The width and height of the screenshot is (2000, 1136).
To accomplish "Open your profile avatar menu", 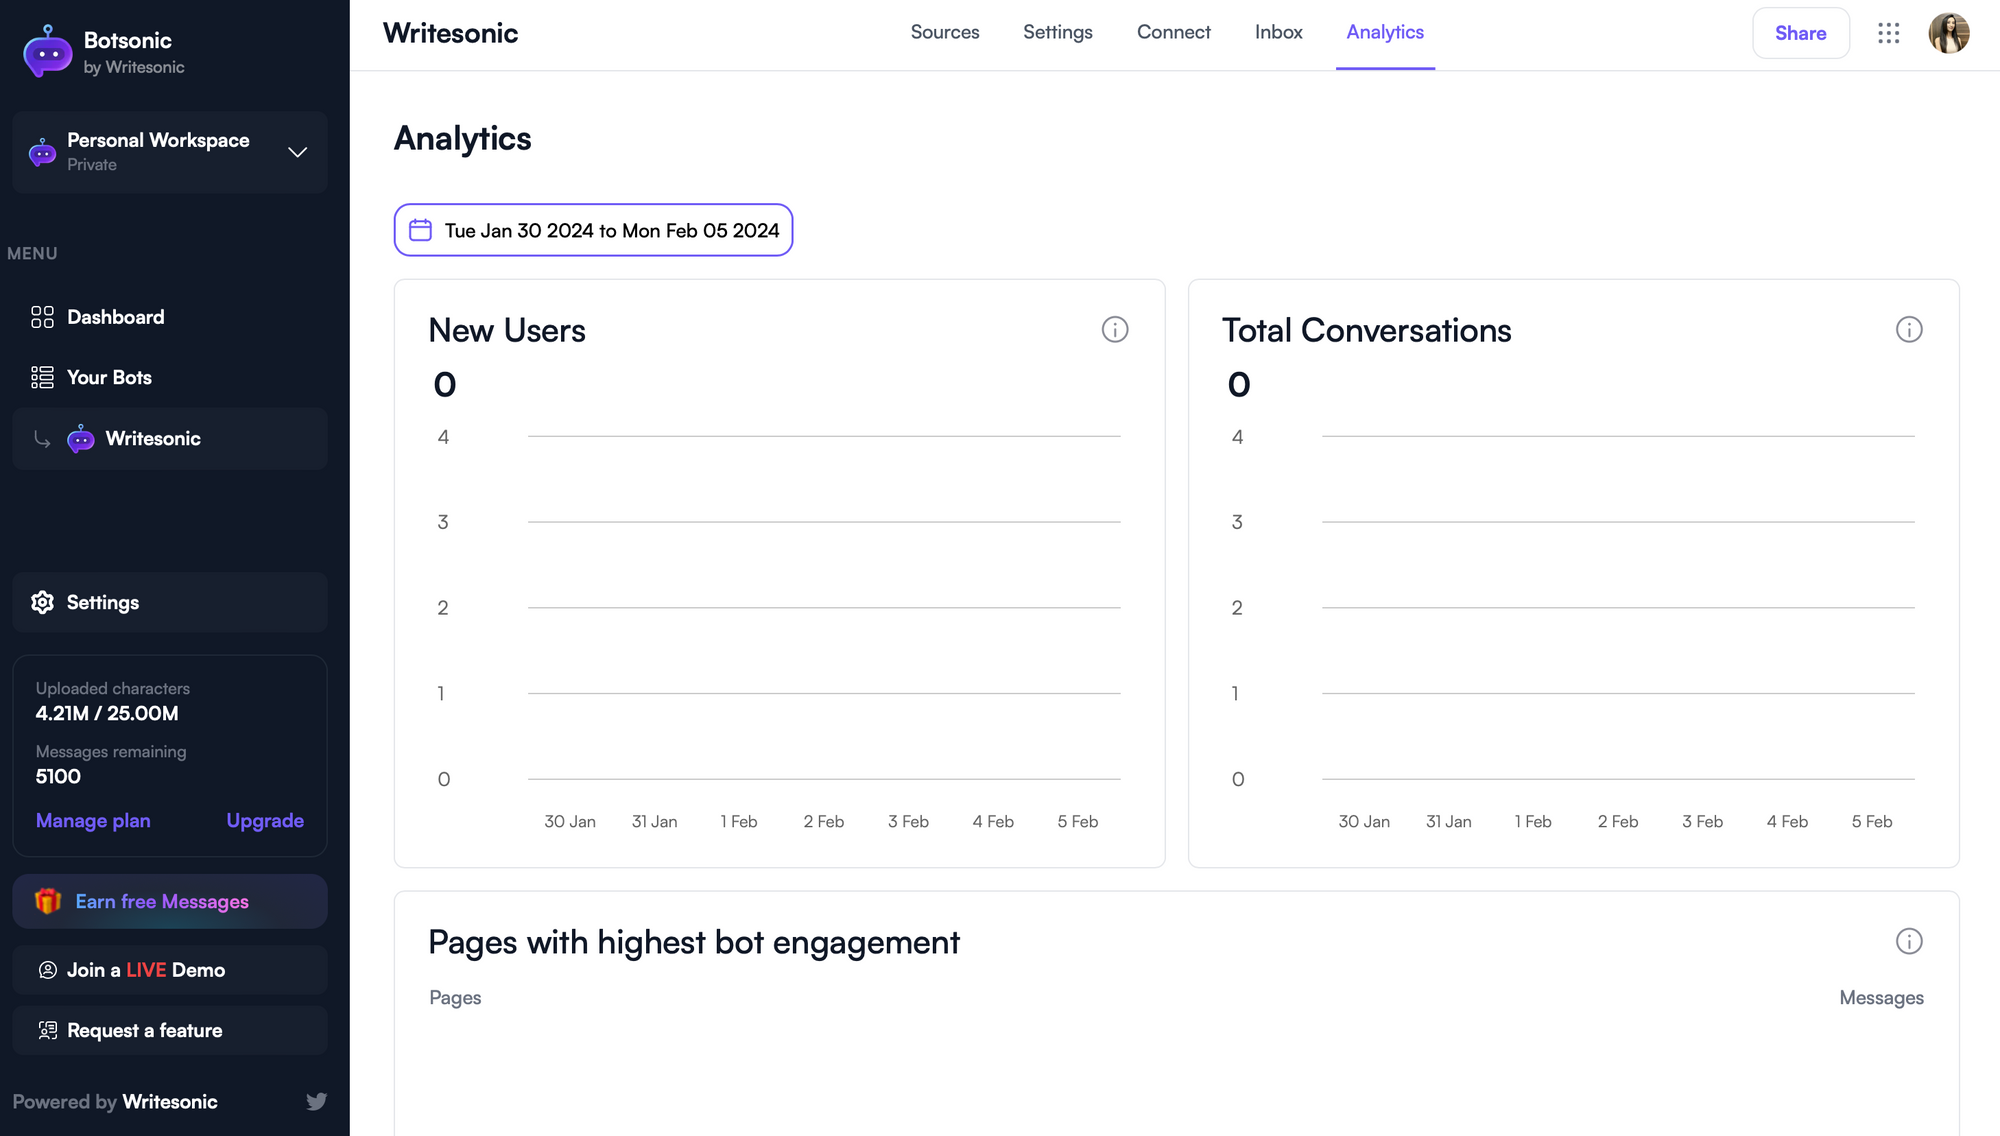I will (x=1948, y=33).
